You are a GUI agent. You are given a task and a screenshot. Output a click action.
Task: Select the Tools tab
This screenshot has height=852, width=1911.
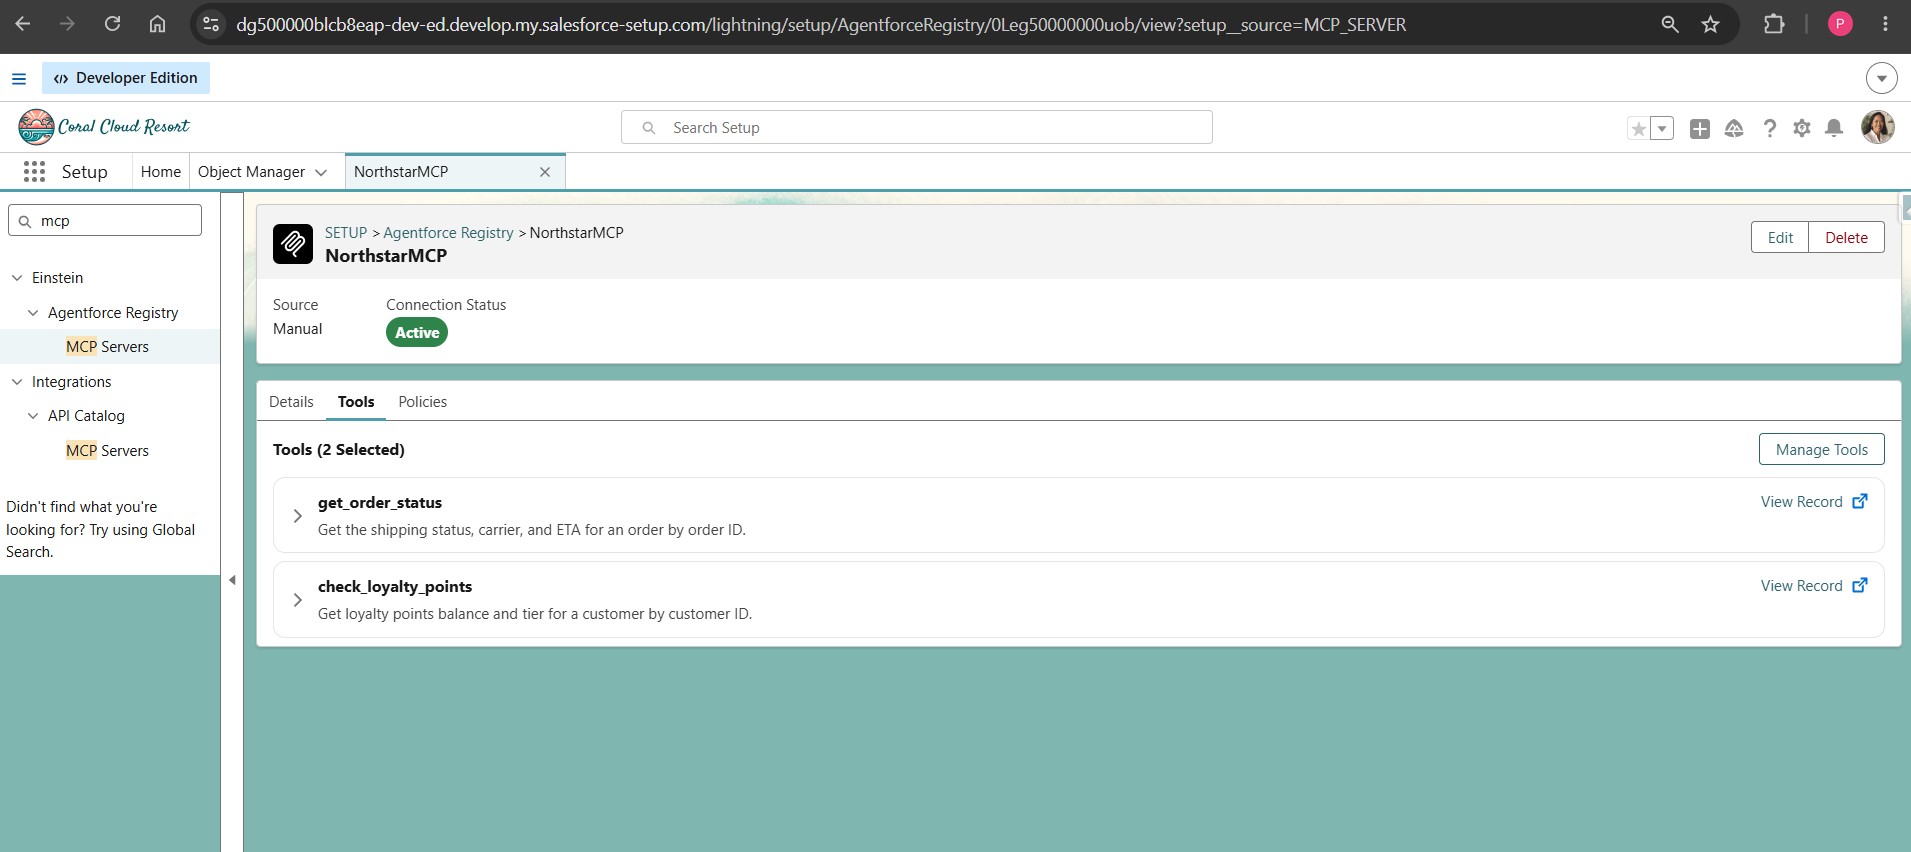point(356,402)
